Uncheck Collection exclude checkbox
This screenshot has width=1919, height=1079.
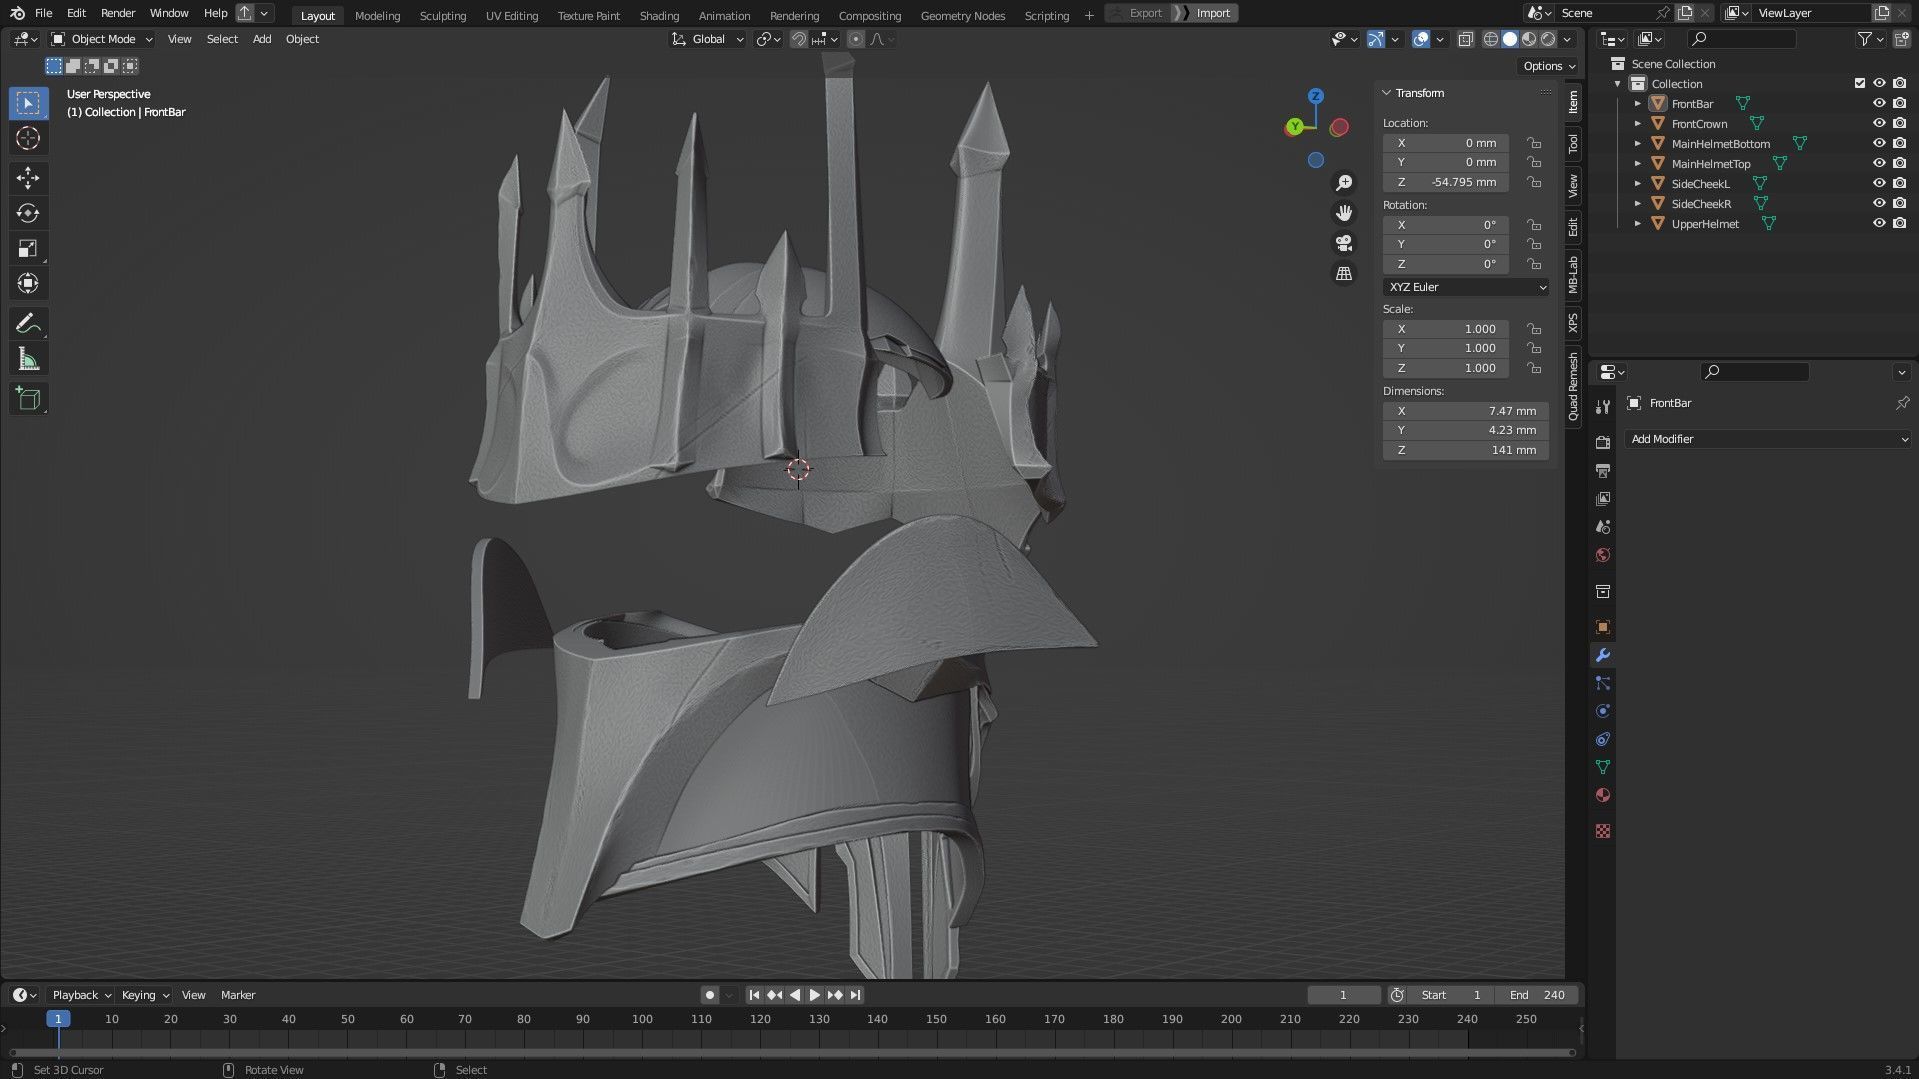(x=1860, y=83)
